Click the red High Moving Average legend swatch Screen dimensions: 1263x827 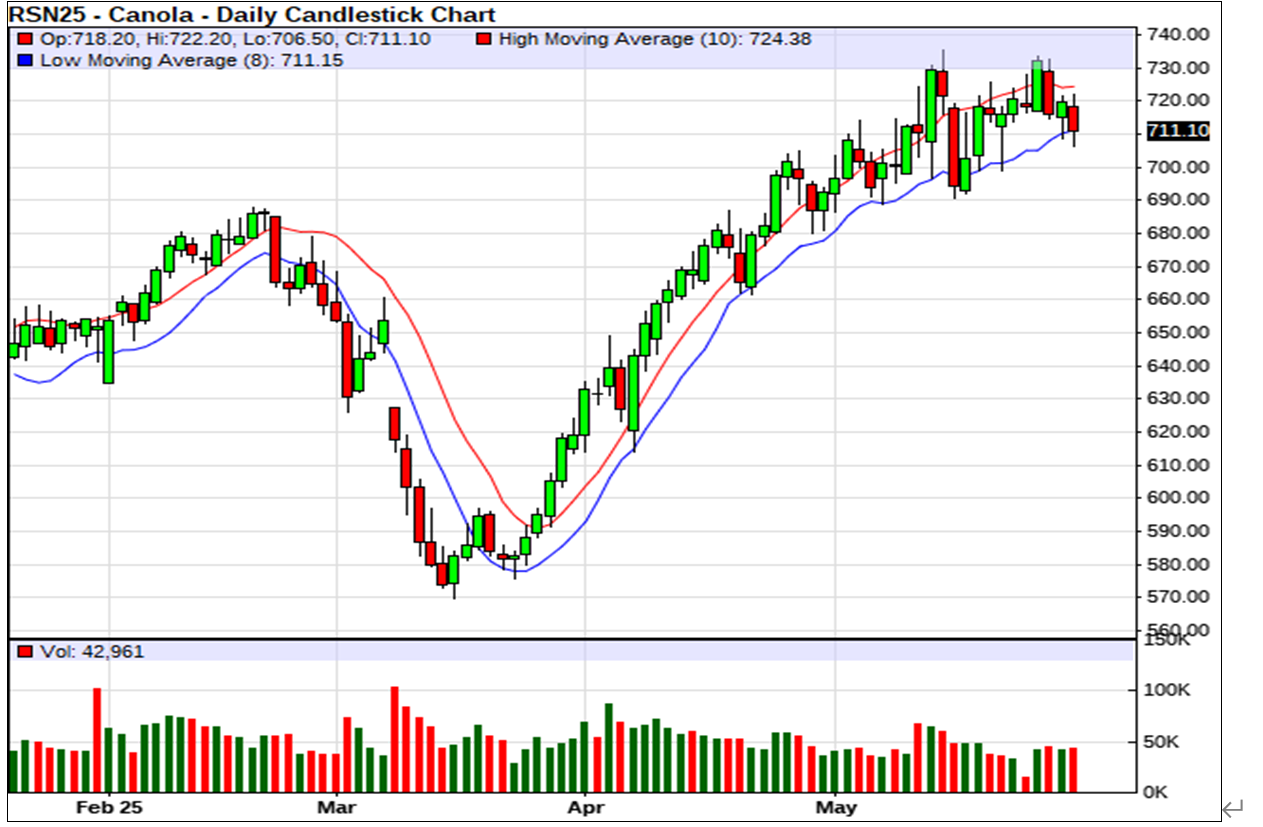(x=484, y=40)
